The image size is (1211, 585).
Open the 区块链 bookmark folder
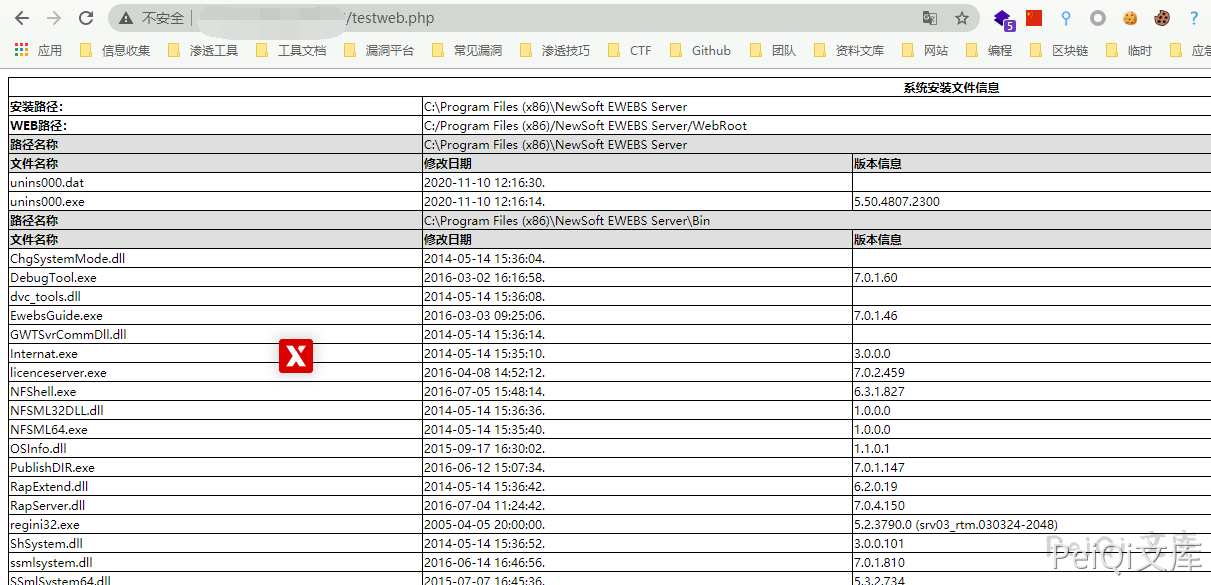click(x=1059, y=50)
